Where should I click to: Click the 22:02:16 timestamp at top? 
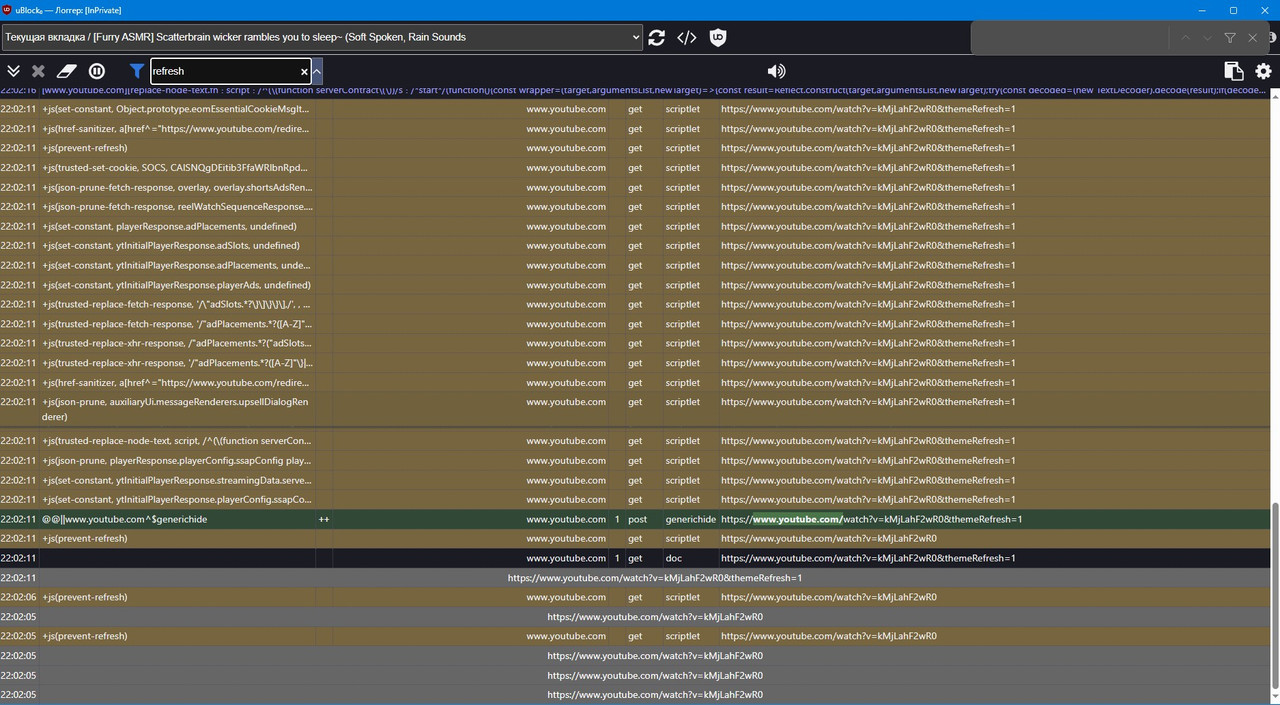pos(18,90)
